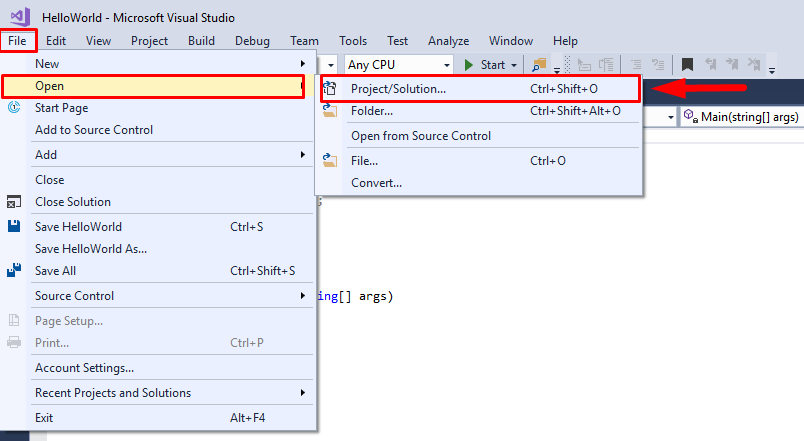Viewport: 804px width, 441px height.
Task: Click the increase indent toolbar icon
Action: pyautogui.click(x=606, y=65)
